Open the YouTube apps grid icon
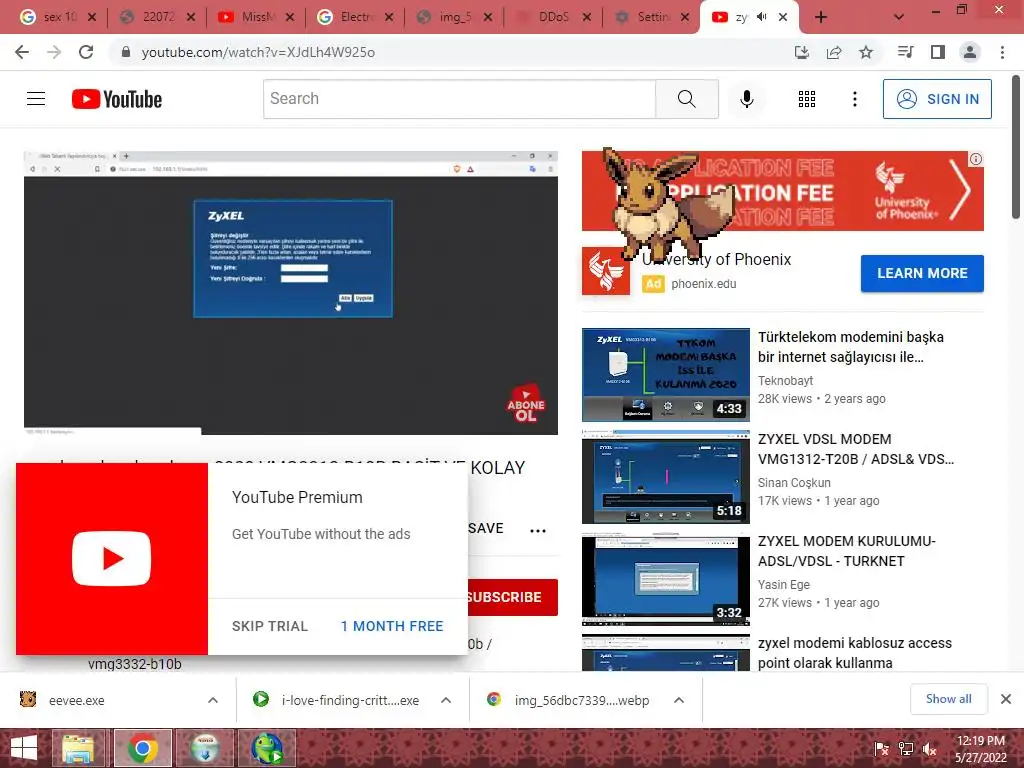Image resolution: width=1024 pixels, height=768 pixels. (807, 99)
